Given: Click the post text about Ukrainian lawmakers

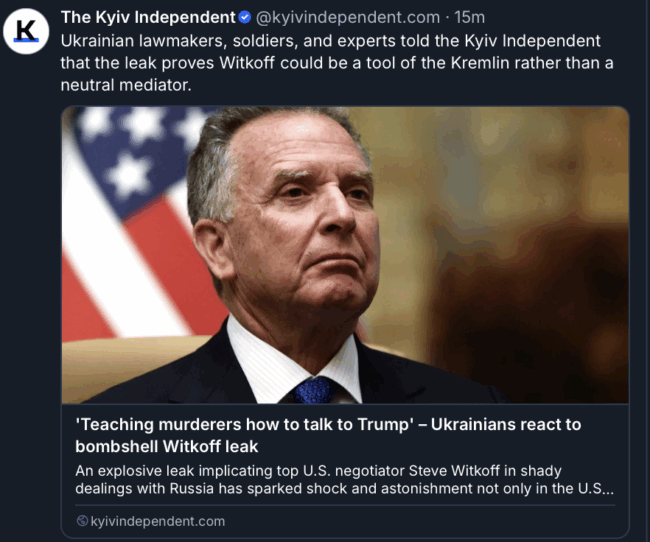Looking at the screenshot, I should point(337,63).
